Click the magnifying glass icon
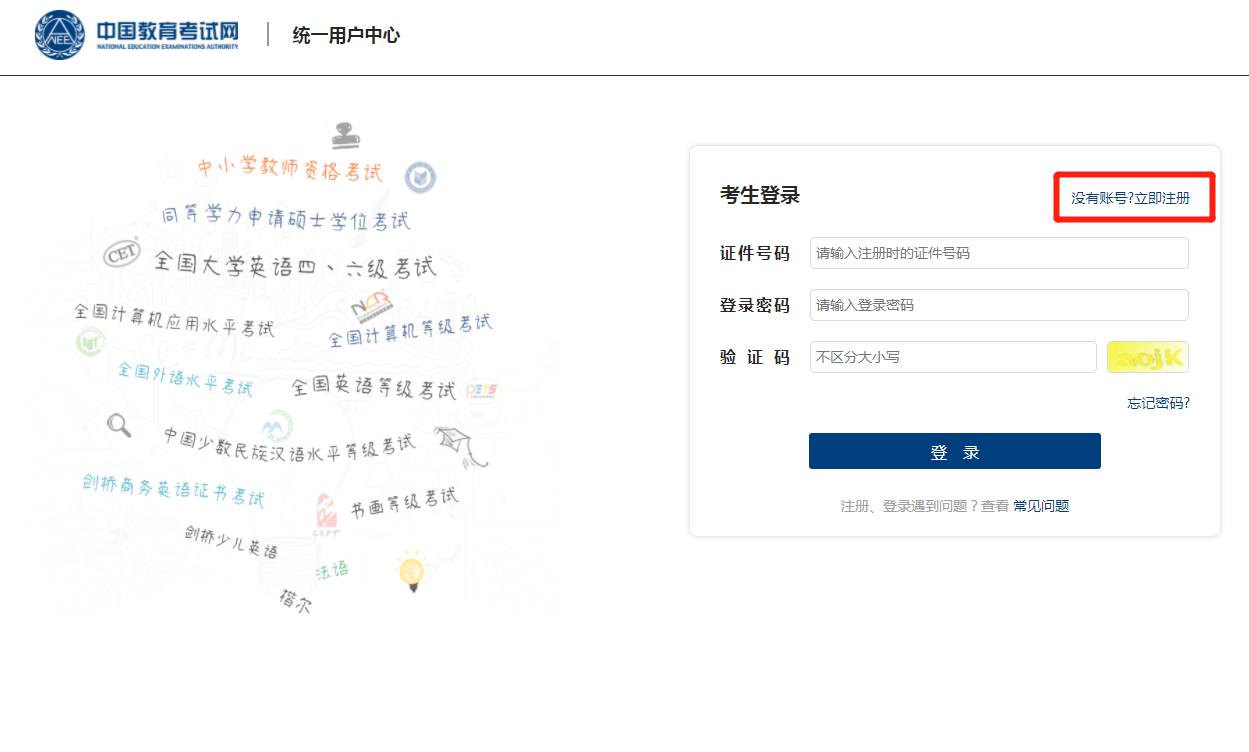The height and width of the screenshot is (752, 1249). [x=119, y=425]
